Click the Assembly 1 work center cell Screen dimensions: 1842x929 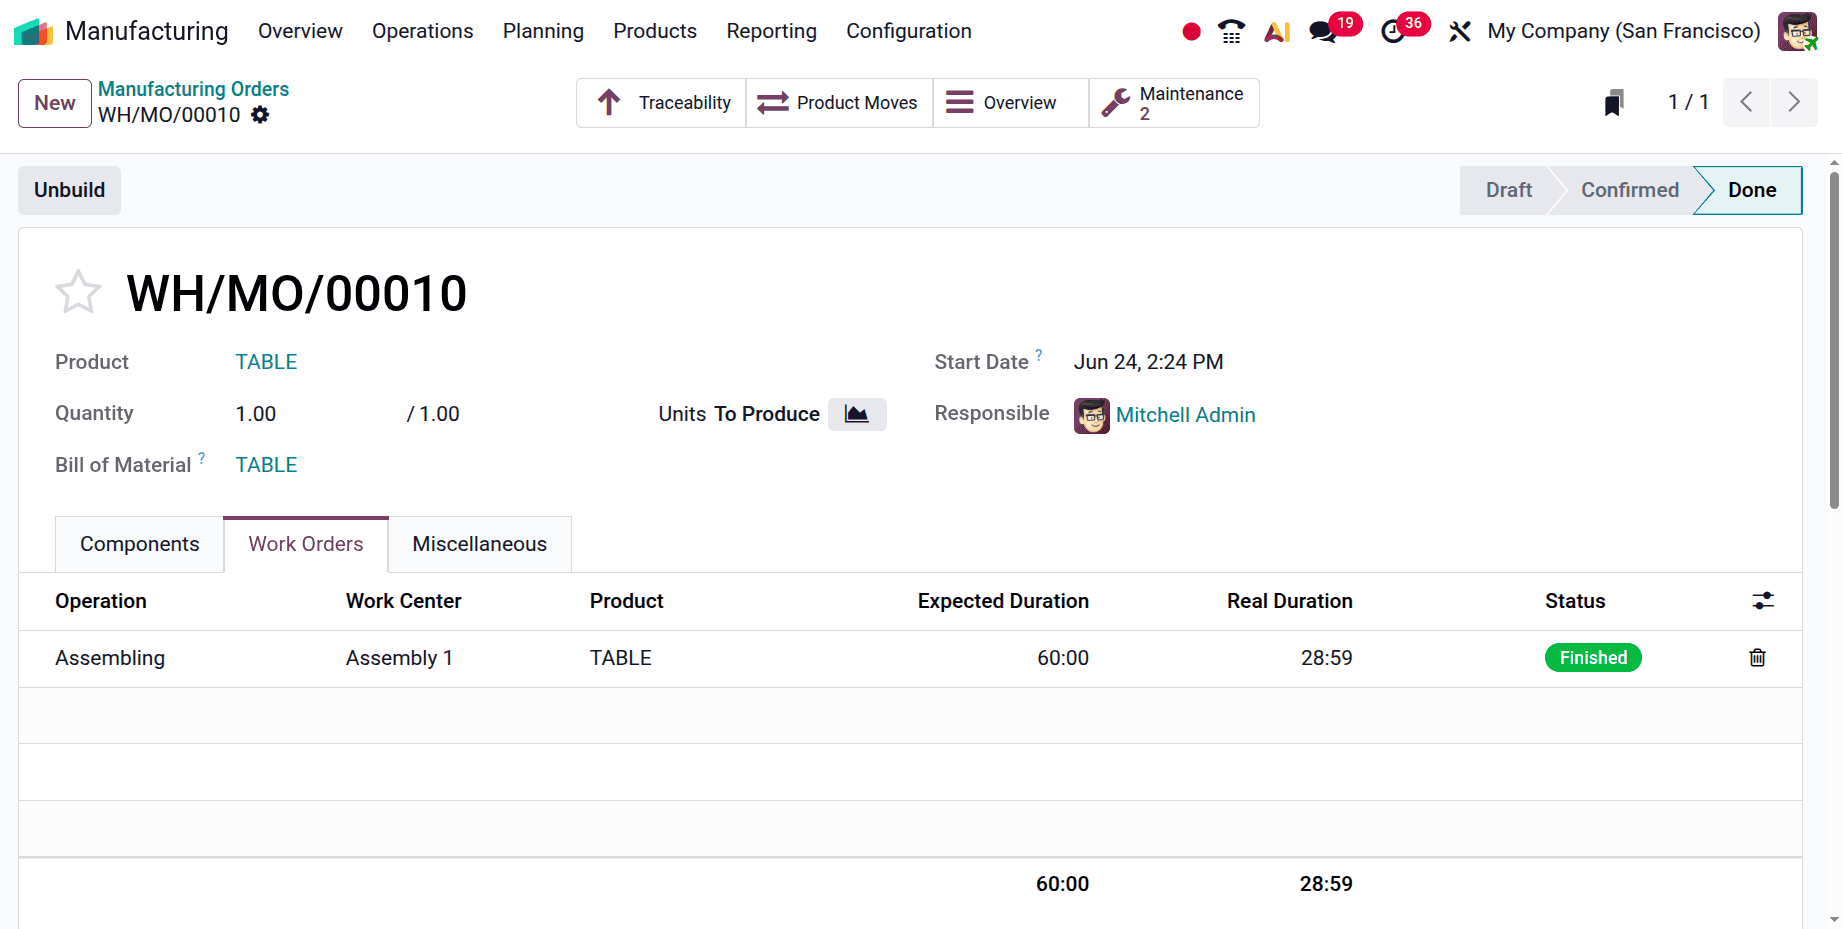tap(399, 658)
